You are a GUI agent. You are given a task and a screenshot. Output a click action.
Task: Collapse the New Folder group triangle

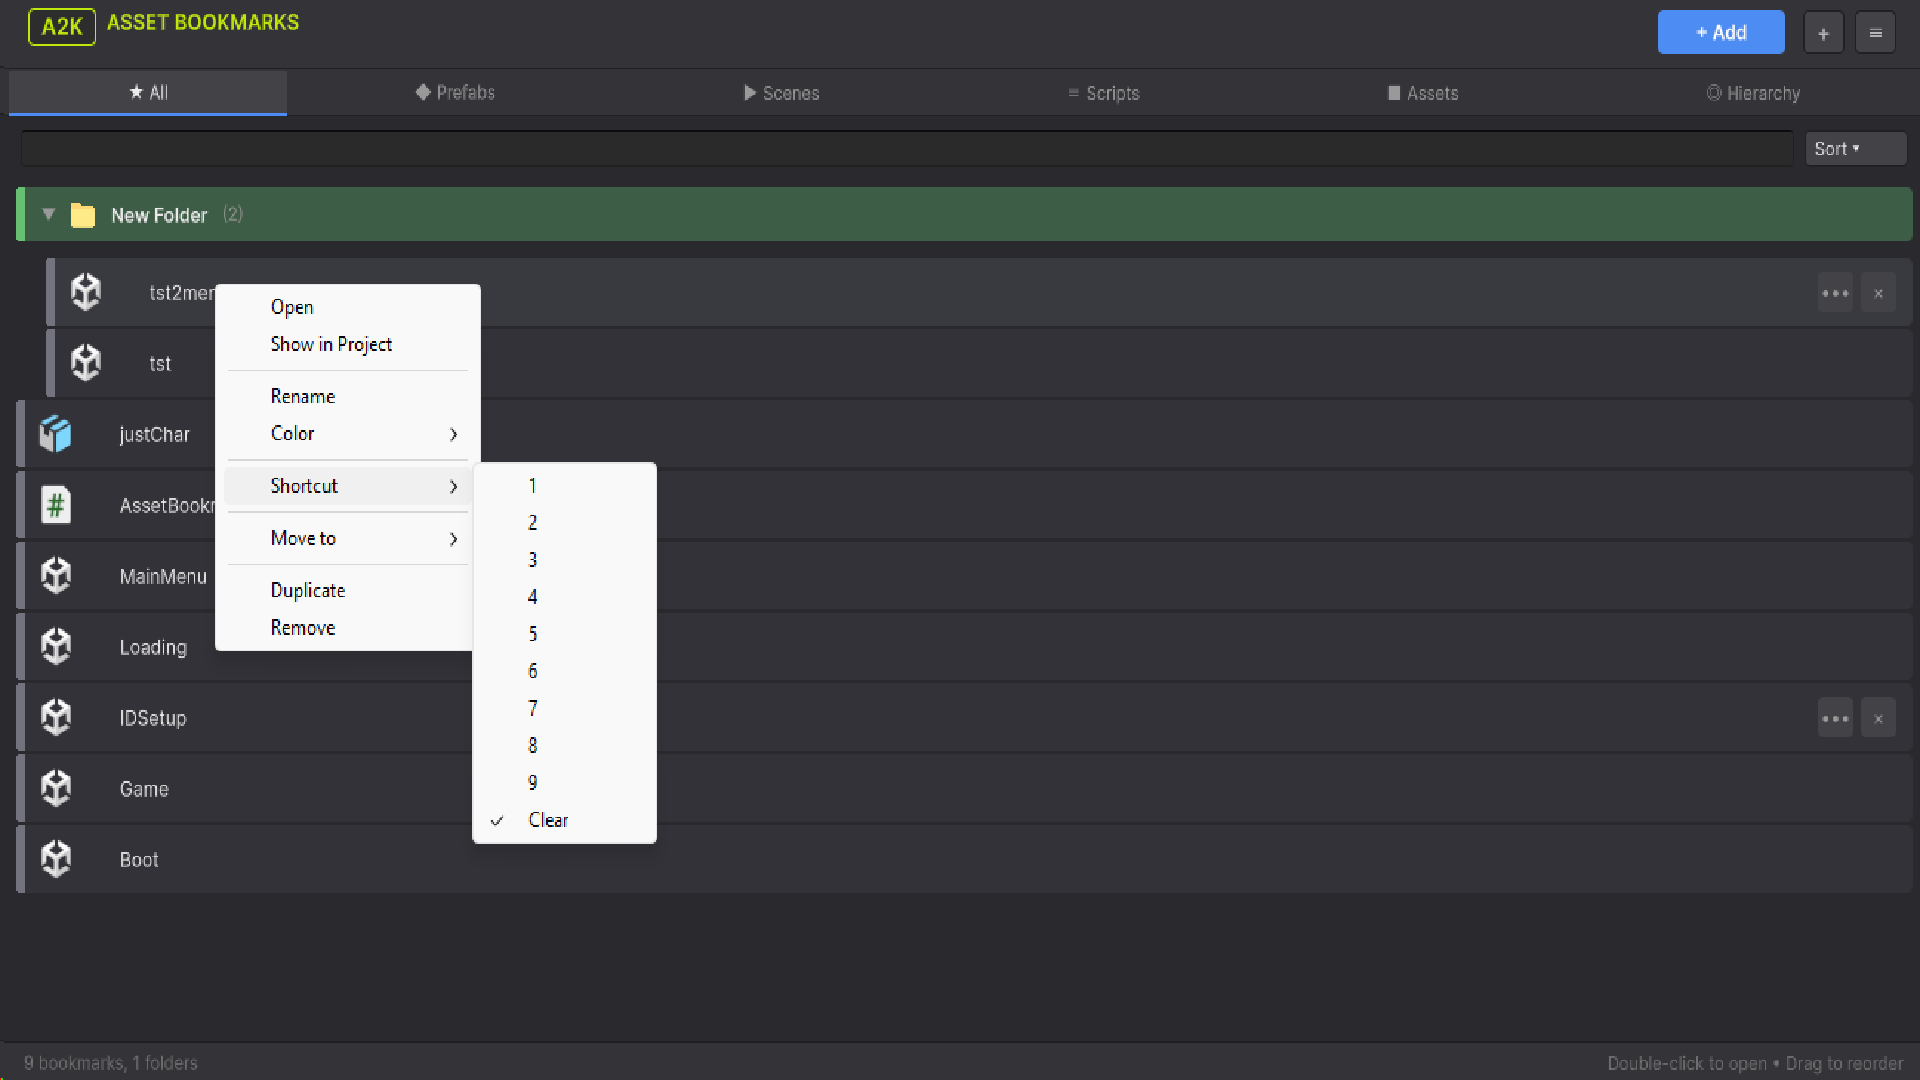click(x=48, y=214)
